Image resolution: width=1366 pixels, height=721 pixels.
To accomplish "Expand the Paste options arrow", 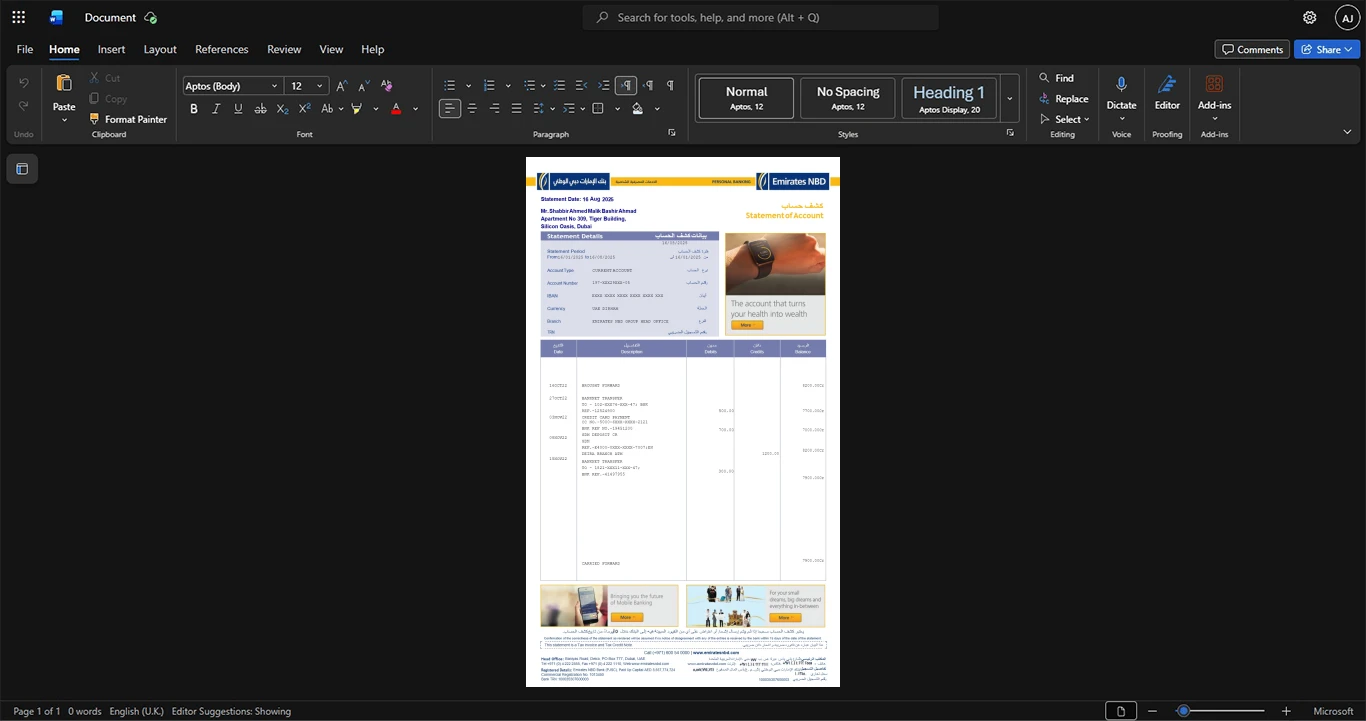I will [64, 120].
